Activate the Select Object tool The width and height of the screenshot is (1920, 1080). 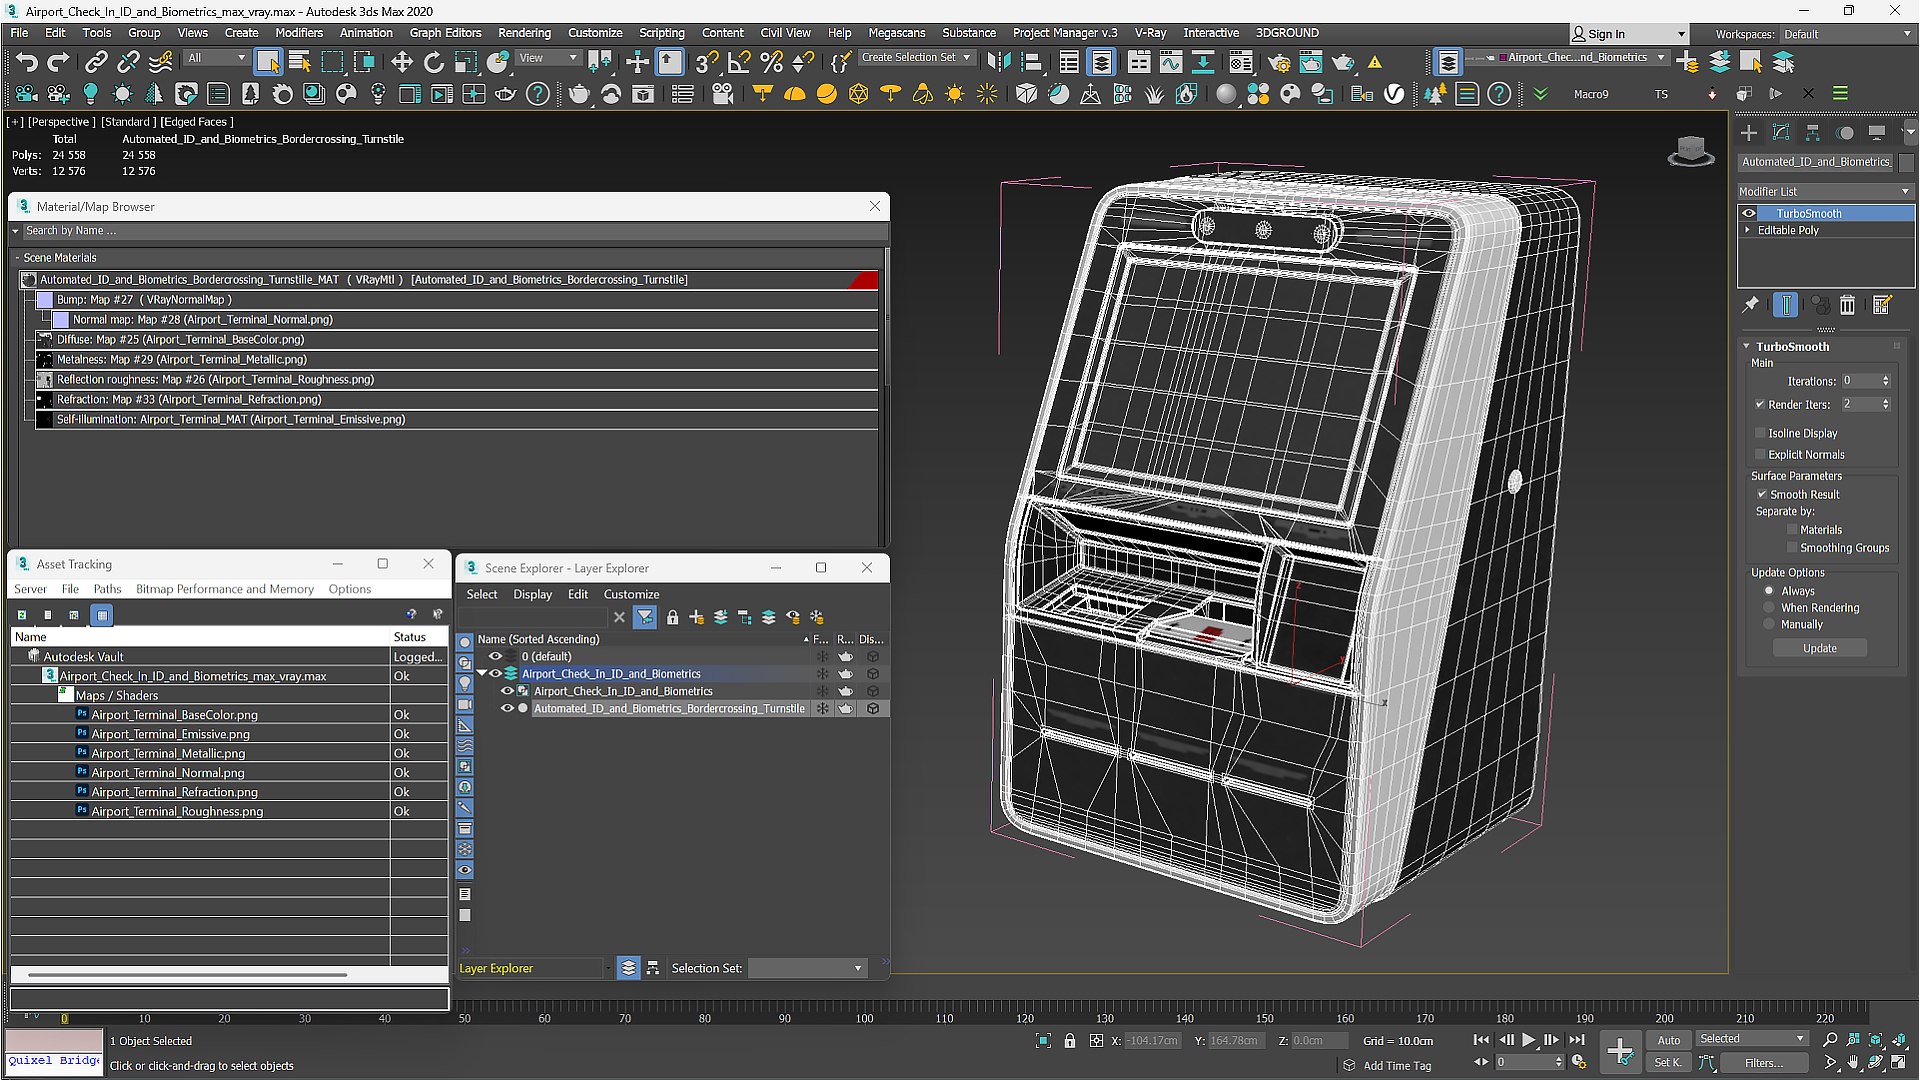click(267, 62)
